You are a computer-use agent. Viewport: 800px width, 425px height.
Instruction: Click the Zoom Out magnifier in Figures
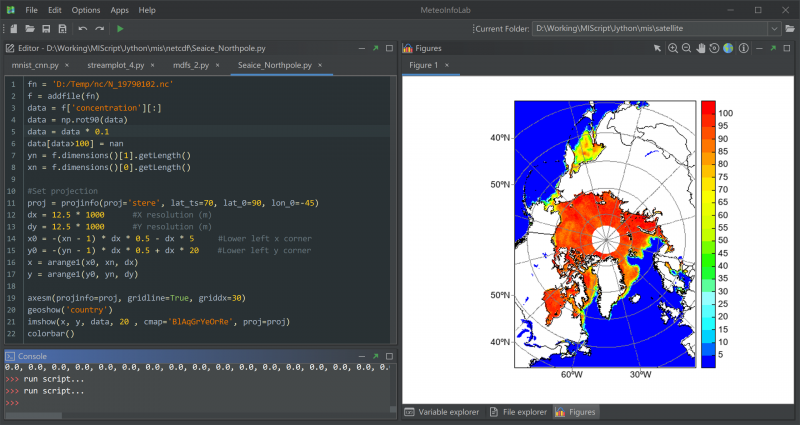tap(686, 48)
